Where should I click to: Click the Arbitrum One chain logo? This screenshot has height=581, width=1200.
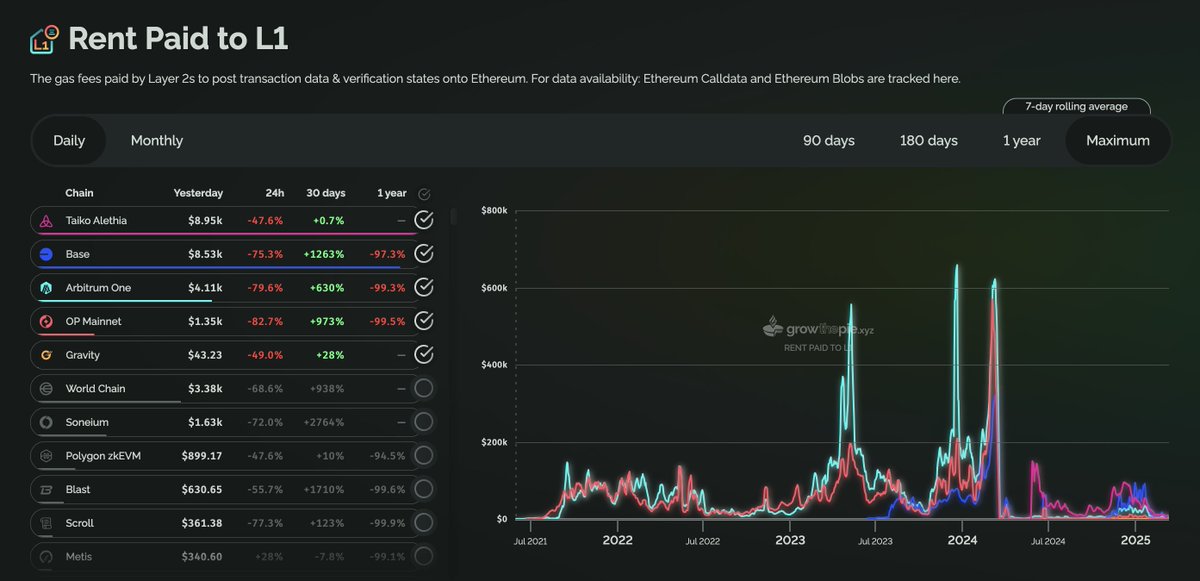46,288
